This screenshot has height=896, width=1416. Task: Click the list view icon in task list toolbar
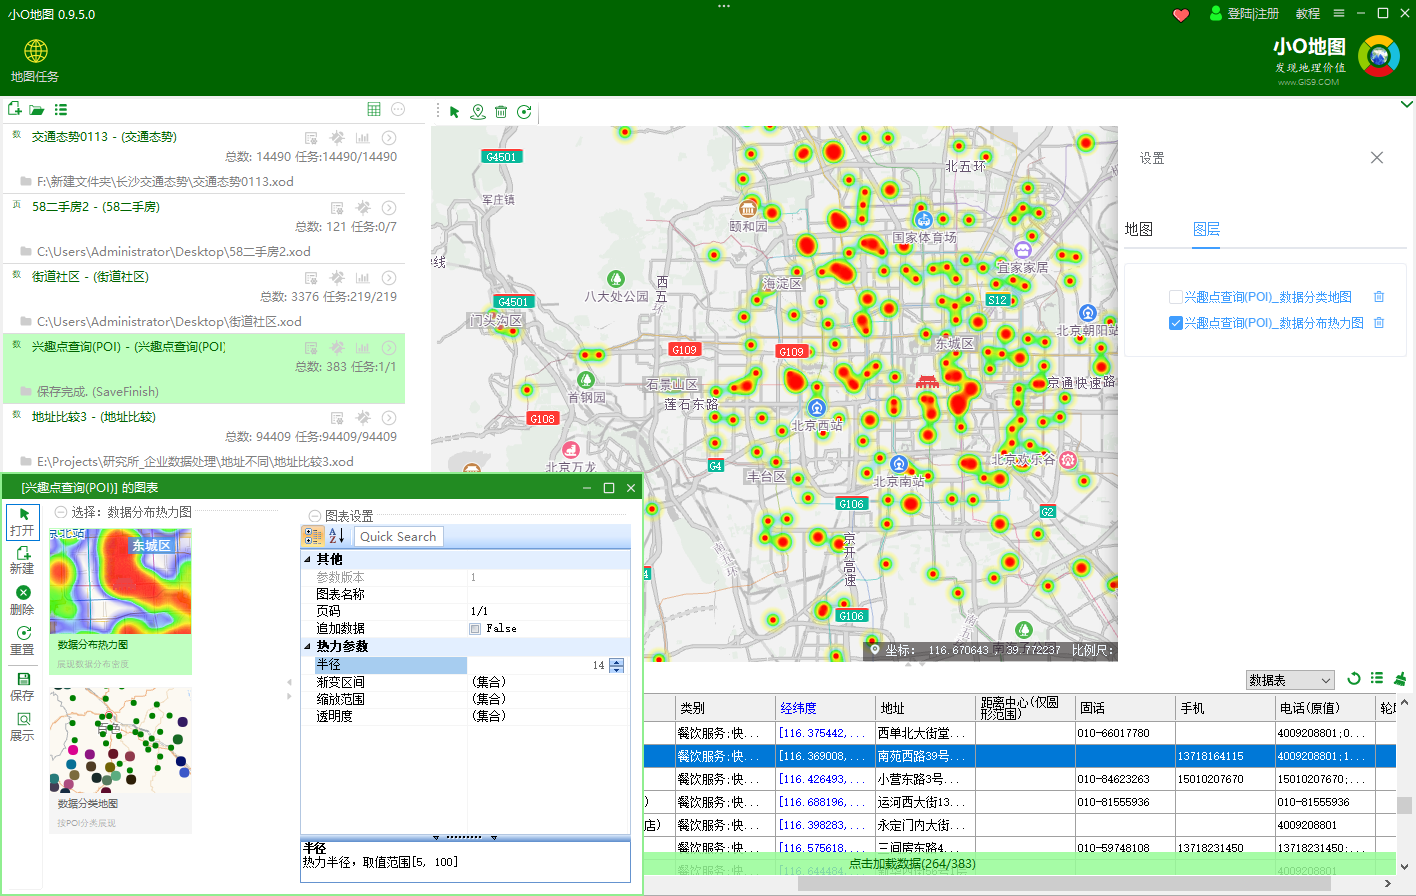point(61,110)
